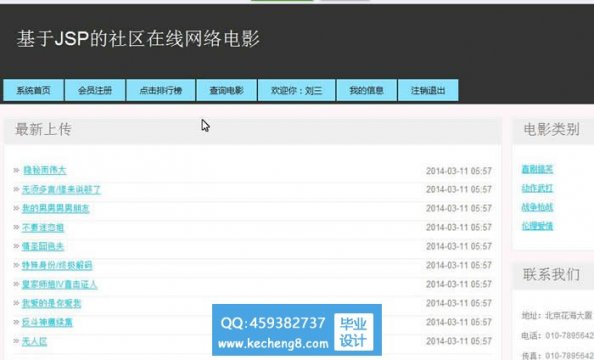Viewport: 594px width, 360px height.
Task: Open the first movie link 隐秘而伟大
Action: pos(45,170)
